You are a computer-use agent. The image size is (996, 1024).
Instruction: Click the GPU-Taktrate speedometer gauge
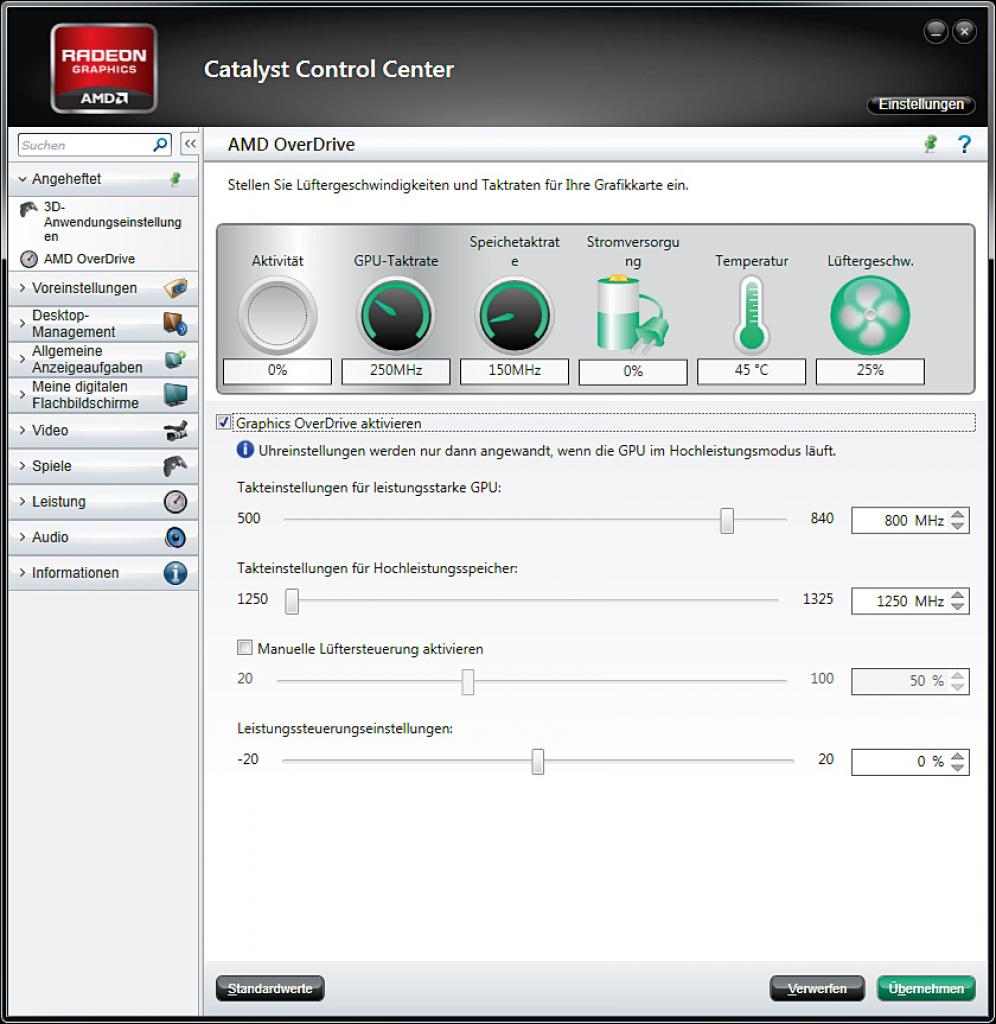pos(396,315)
